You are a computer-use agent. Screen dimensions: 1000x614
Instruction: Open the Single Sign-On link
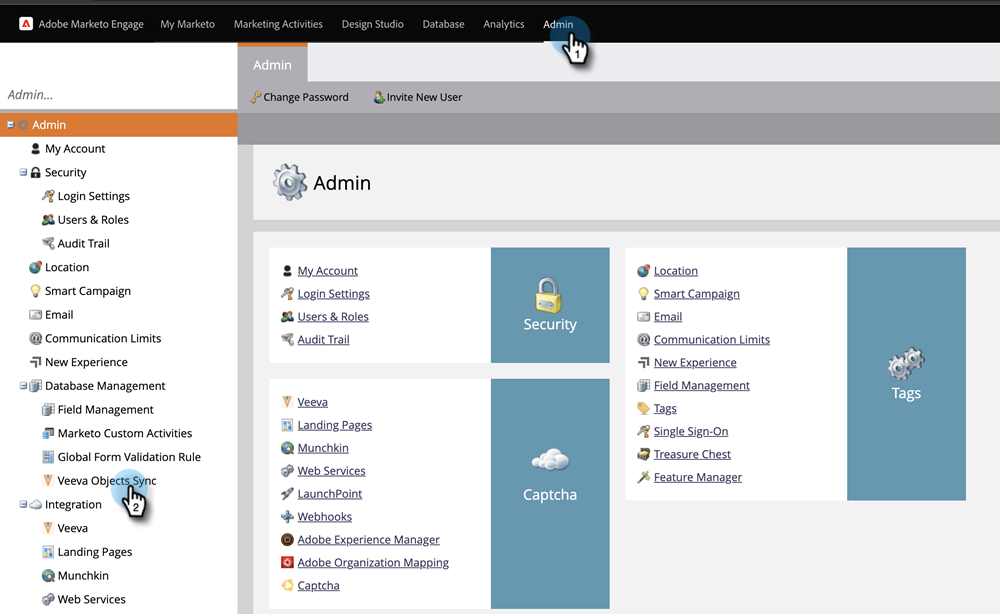[x=691, y=432]
